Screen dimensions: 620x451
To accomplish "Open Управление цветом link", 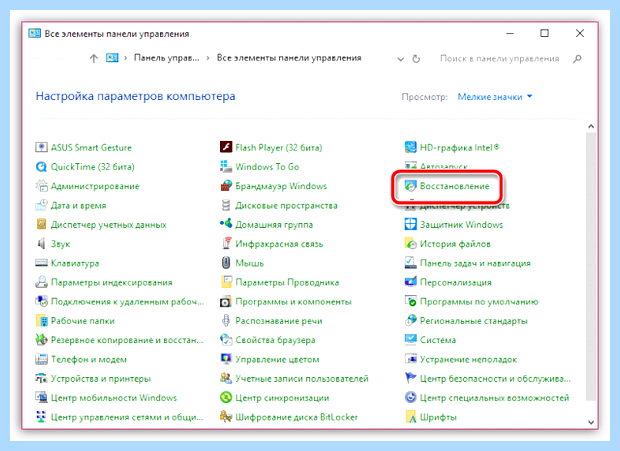I will pos(277,360).
